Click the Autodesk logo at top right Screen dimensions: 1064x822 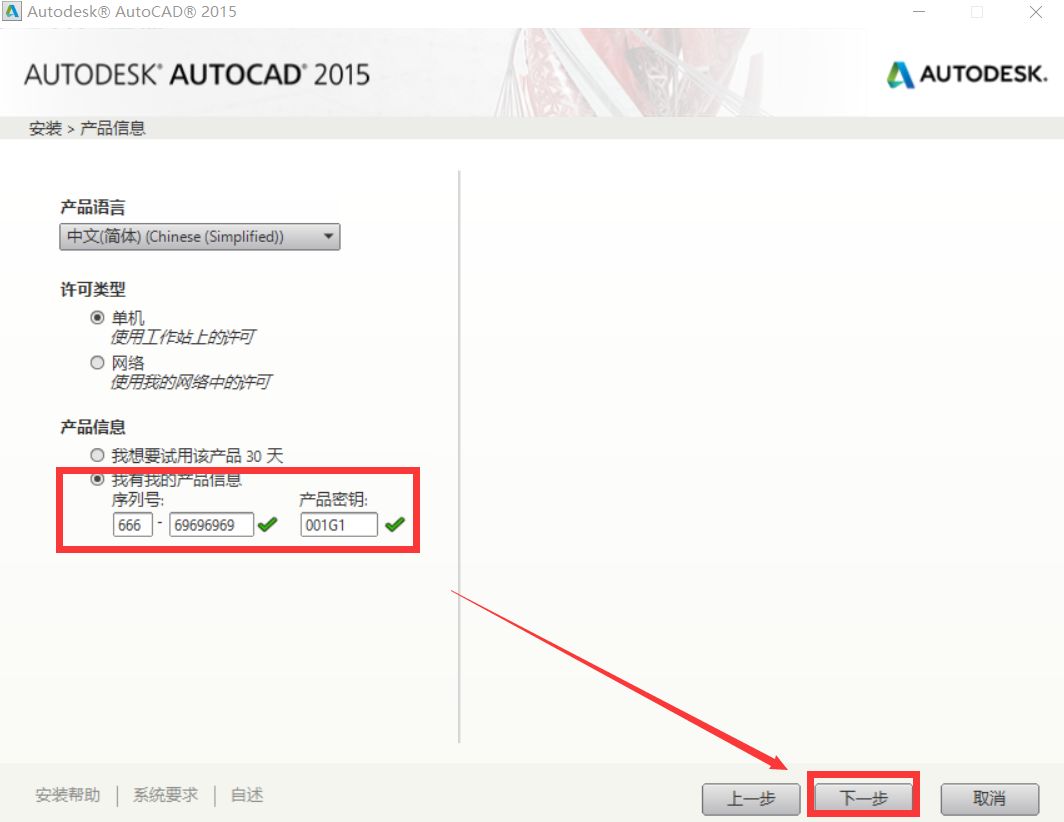pyautogui.click(x=967, y=74)
